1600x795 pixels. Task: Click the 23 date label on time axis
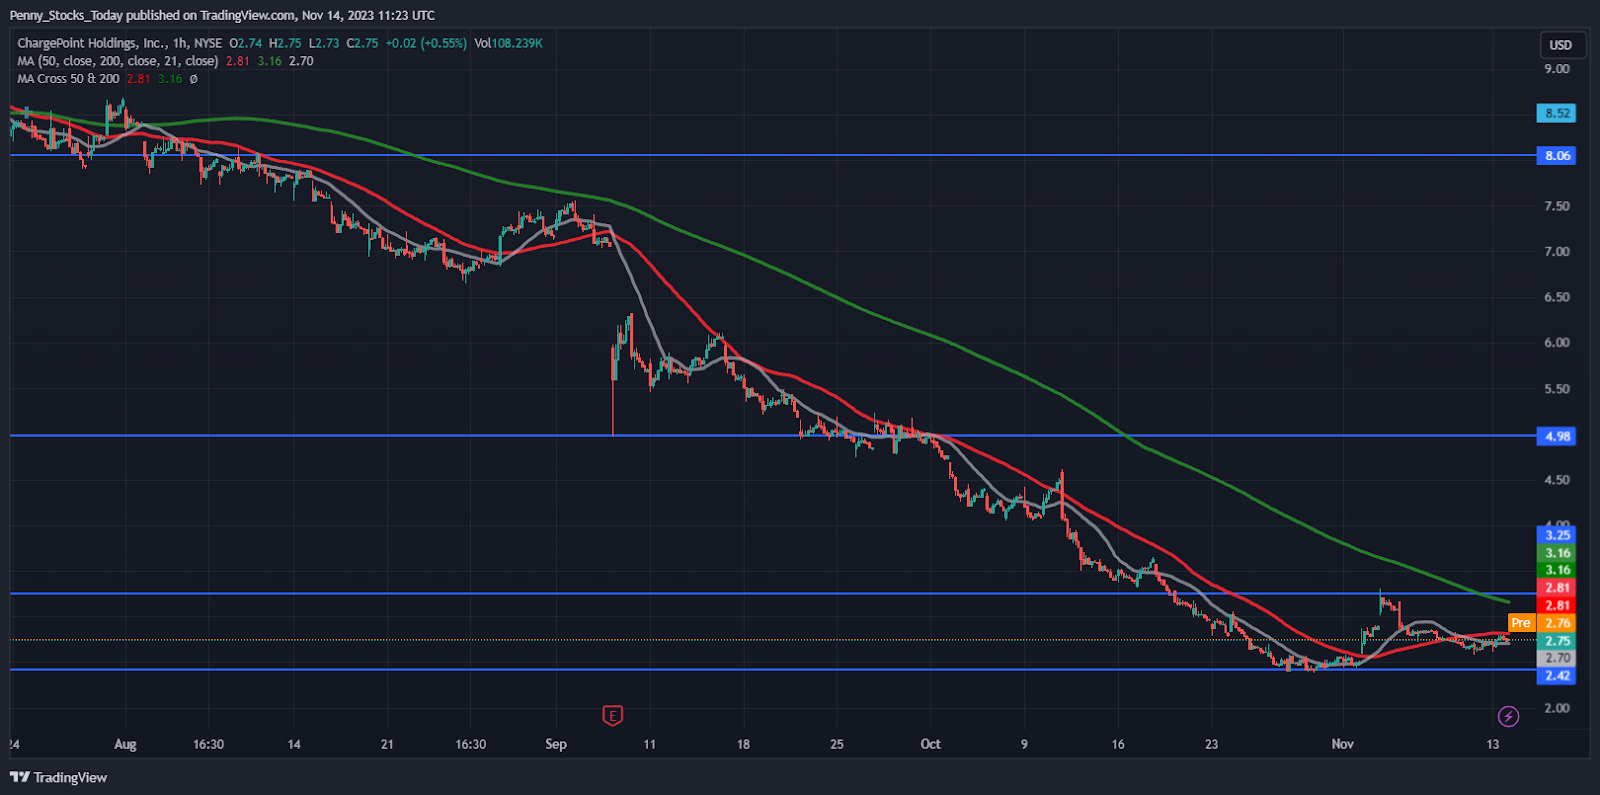(1211, 744)
